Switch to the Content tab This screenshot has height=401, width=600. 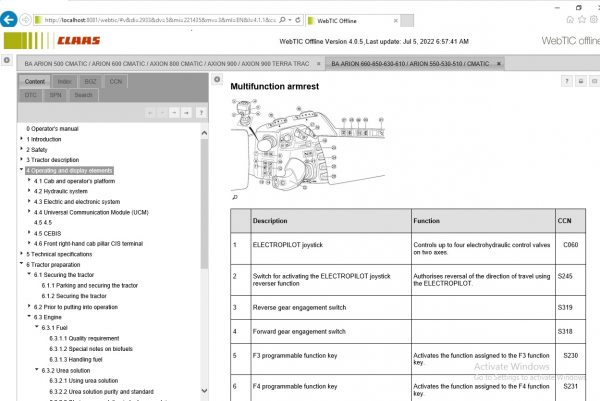click(34, 82)
